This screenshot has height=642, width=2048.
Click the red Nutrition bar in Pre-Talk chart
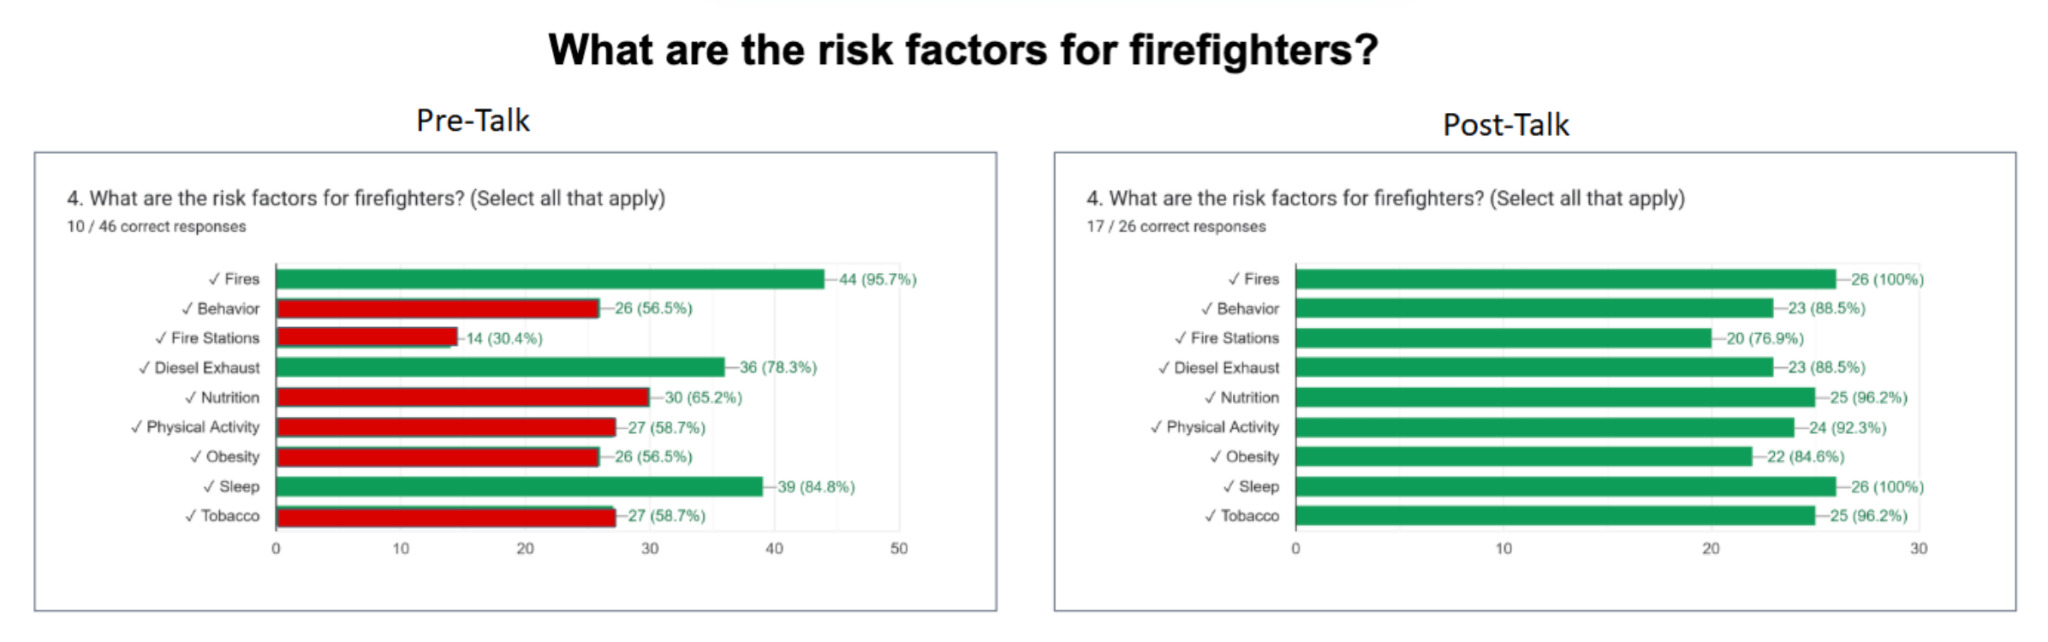click(x=462, y=398)
